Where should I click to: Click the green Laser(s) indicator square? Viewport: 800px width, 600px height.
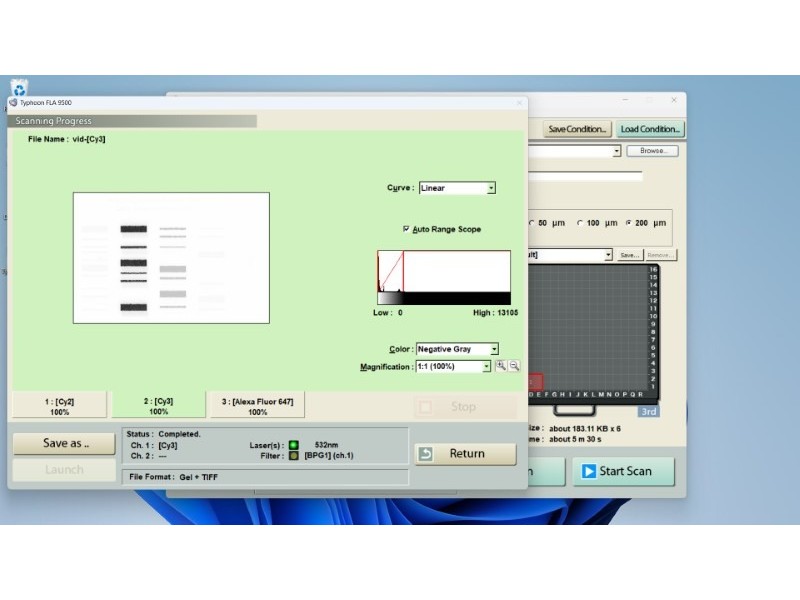[294, 445]
